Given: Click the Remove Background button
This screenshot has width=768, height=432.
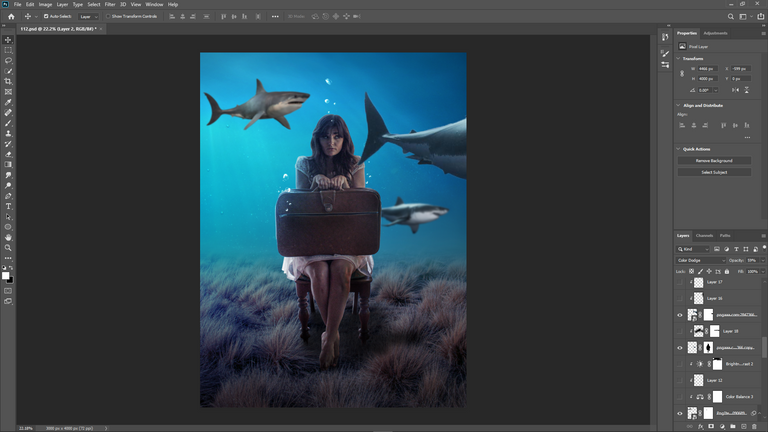Looking at the screenshot, I should coord(714,161).
